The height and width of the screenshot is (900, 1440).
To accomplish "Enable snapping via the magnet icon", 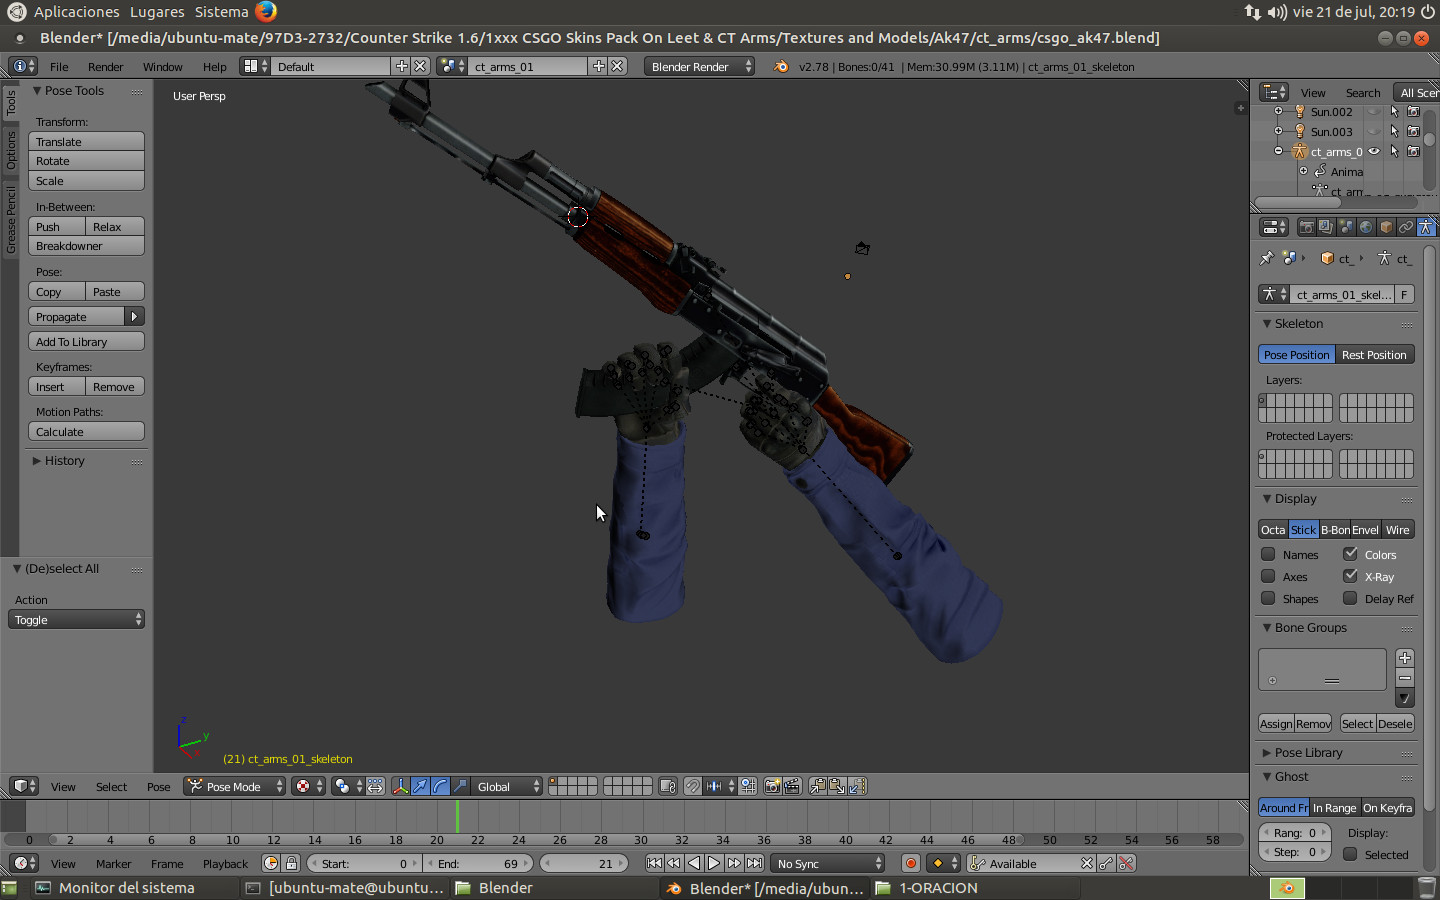I will [693, 787].
